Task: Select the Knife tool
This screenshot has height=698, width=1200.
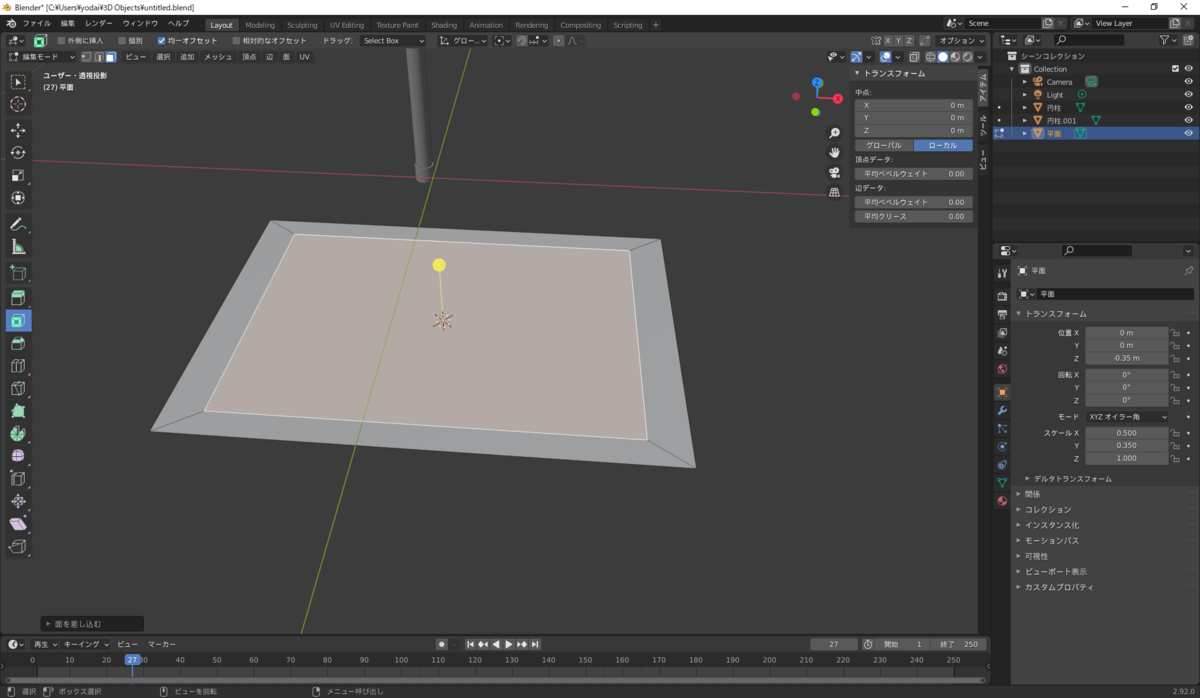Action: tap(18, 388)
